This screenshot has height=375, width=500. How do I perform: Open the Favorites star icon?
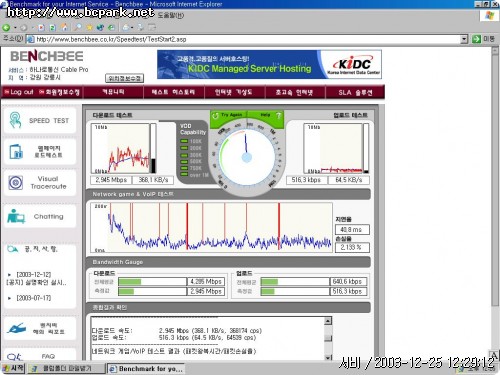pyautogui.click(x=89, y=27)
